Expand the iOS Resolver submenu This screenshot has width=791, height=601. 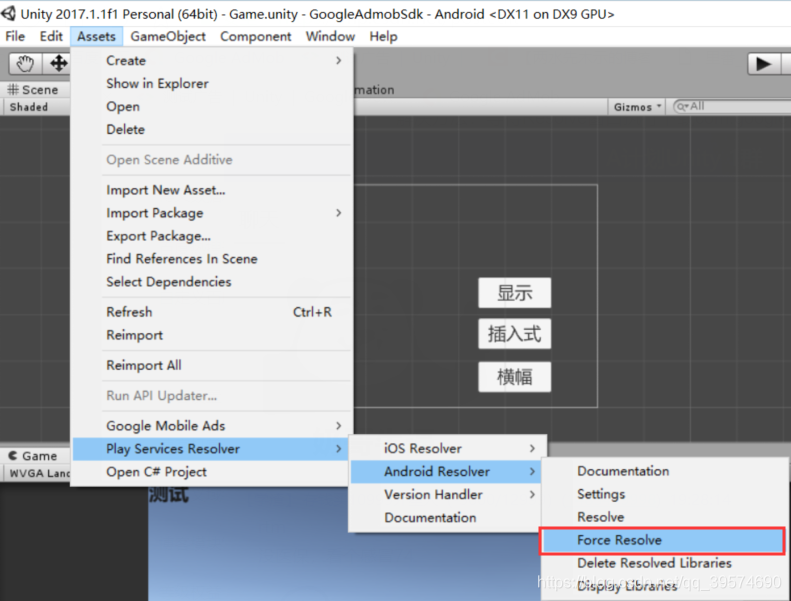[x=448, y=448]
